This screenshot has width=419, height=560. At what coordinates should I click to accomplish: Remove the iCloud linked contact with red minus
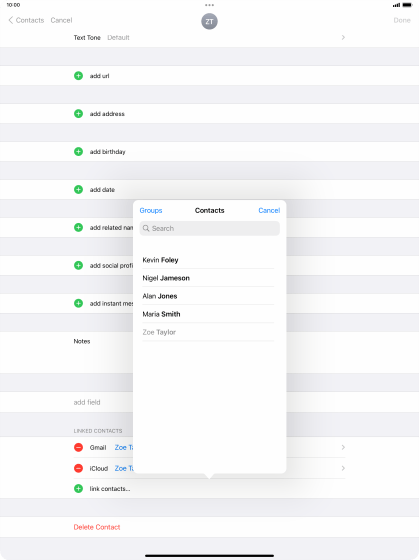point(78,468)
